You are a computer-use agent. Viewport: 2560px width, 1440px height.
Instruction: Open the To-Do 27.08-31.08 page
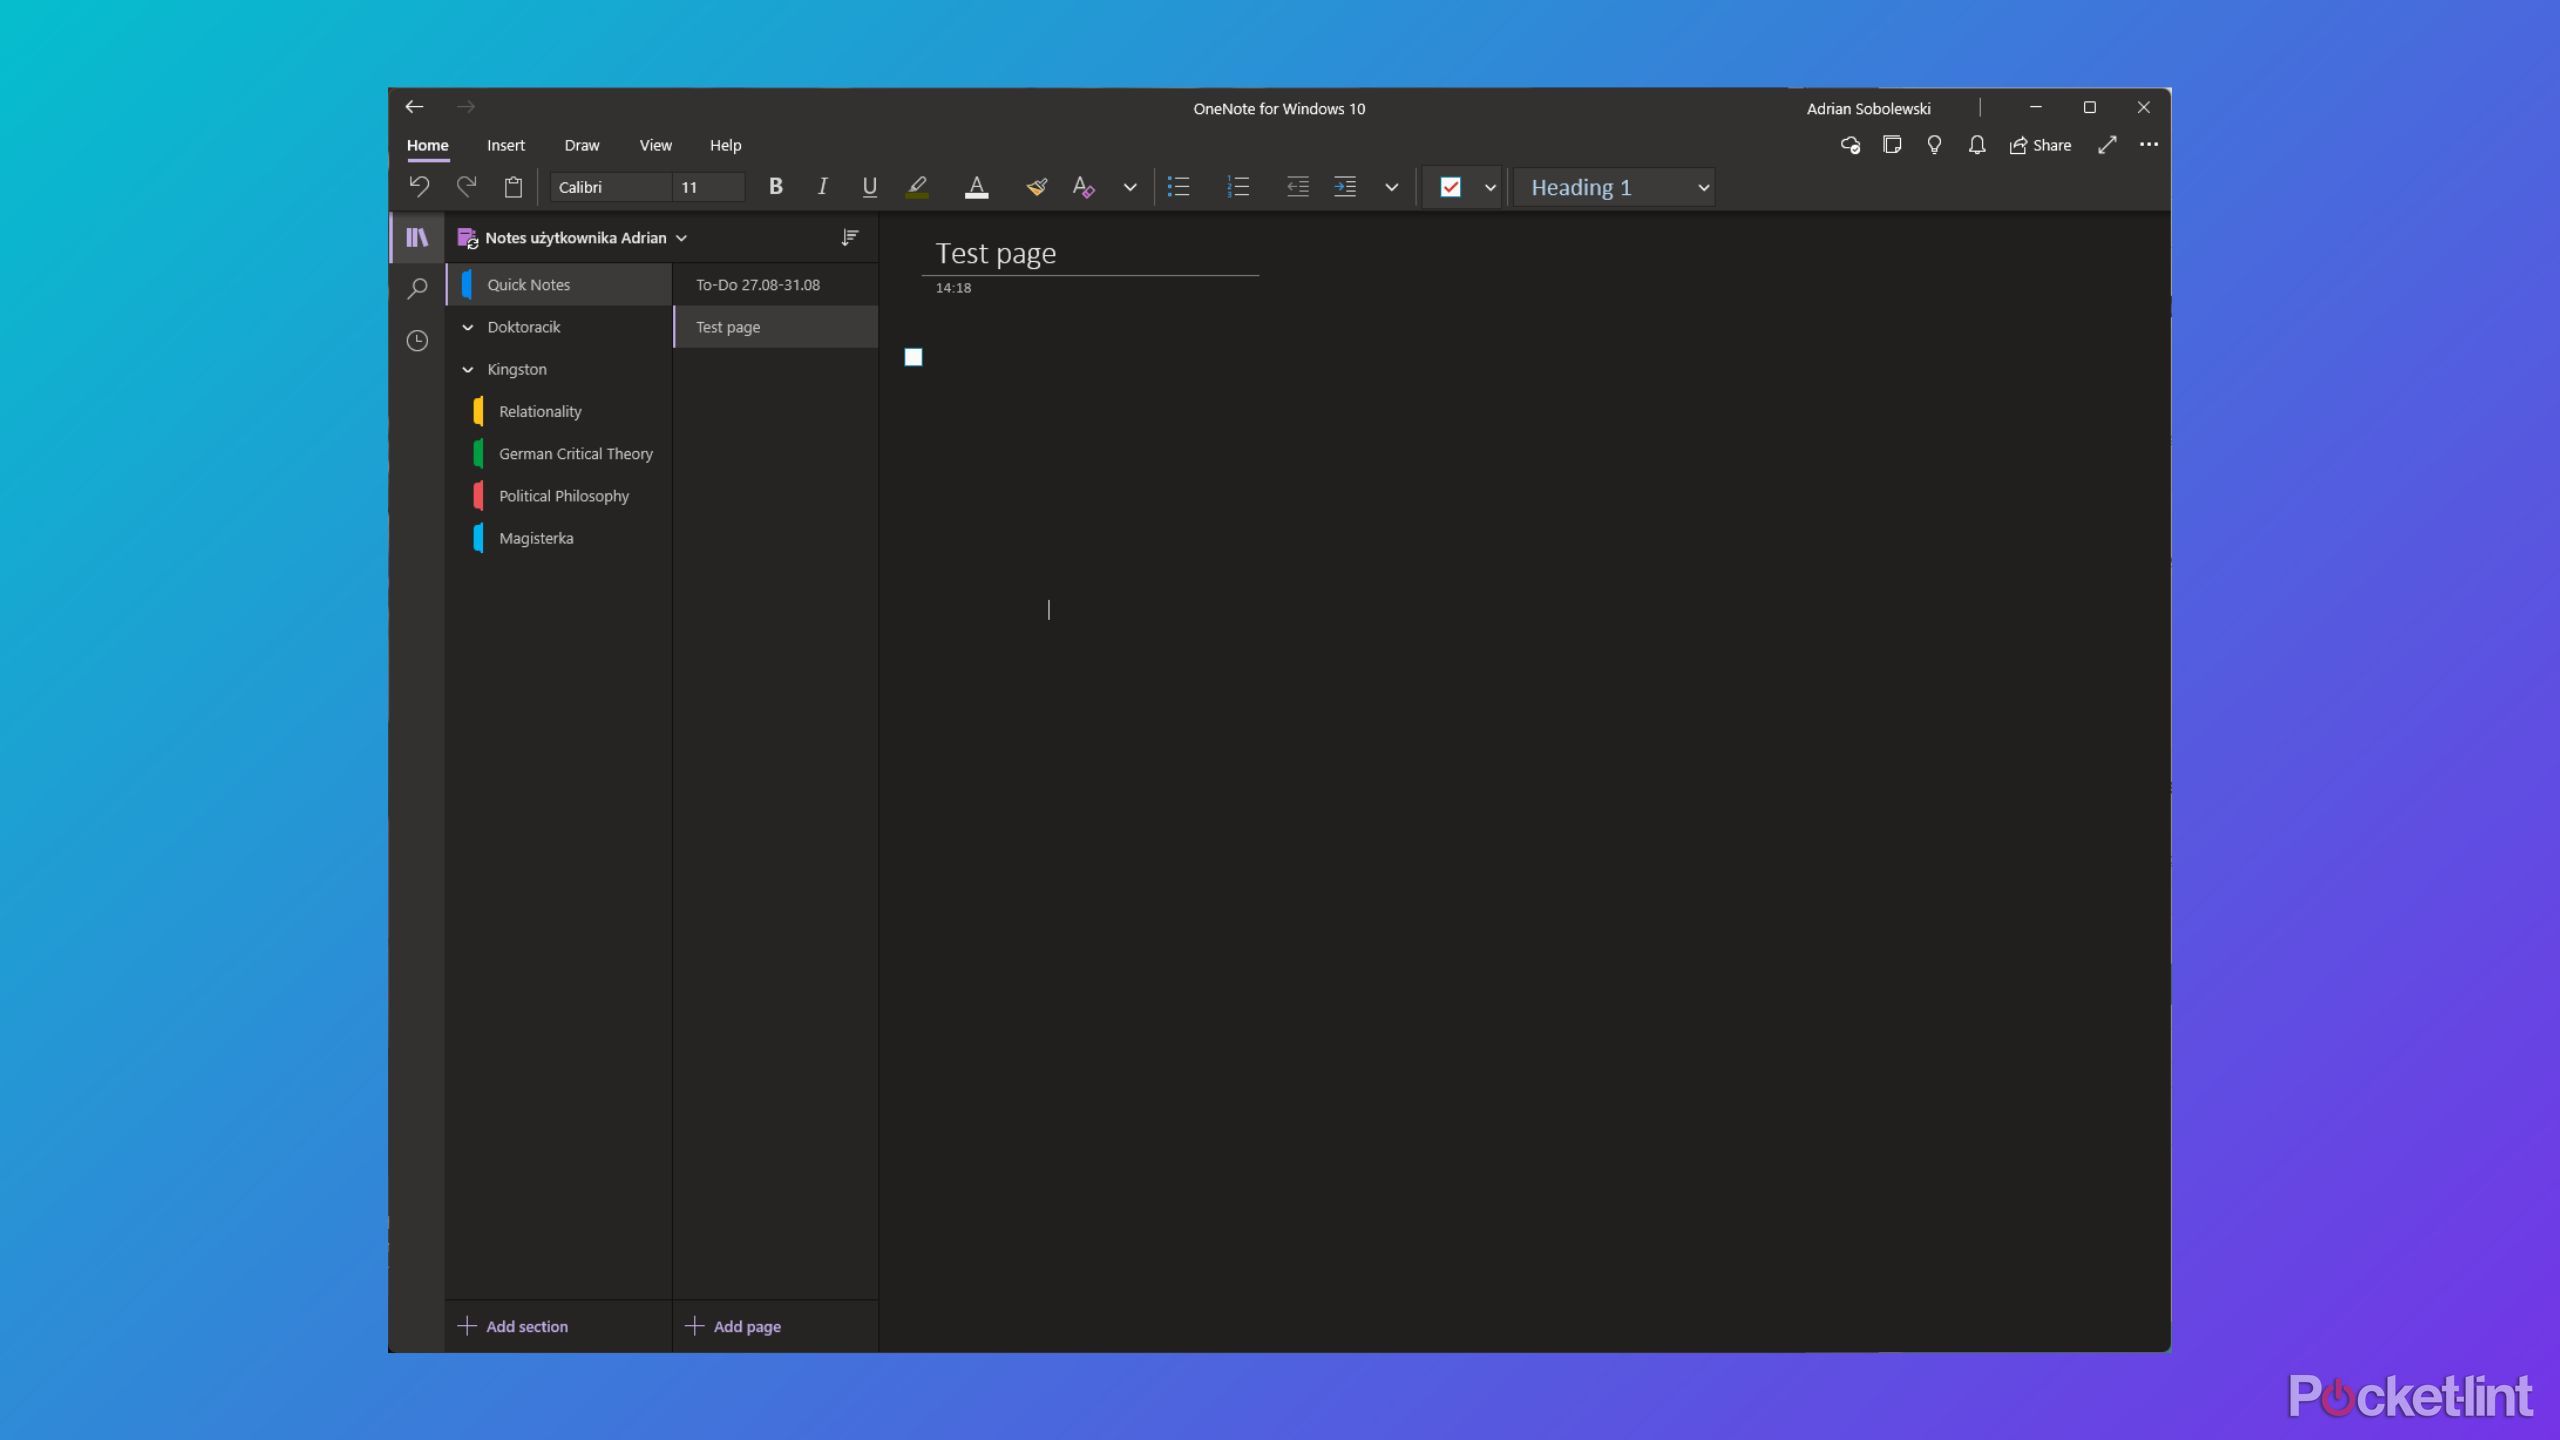pyautogui.click(x=776, y=285)
